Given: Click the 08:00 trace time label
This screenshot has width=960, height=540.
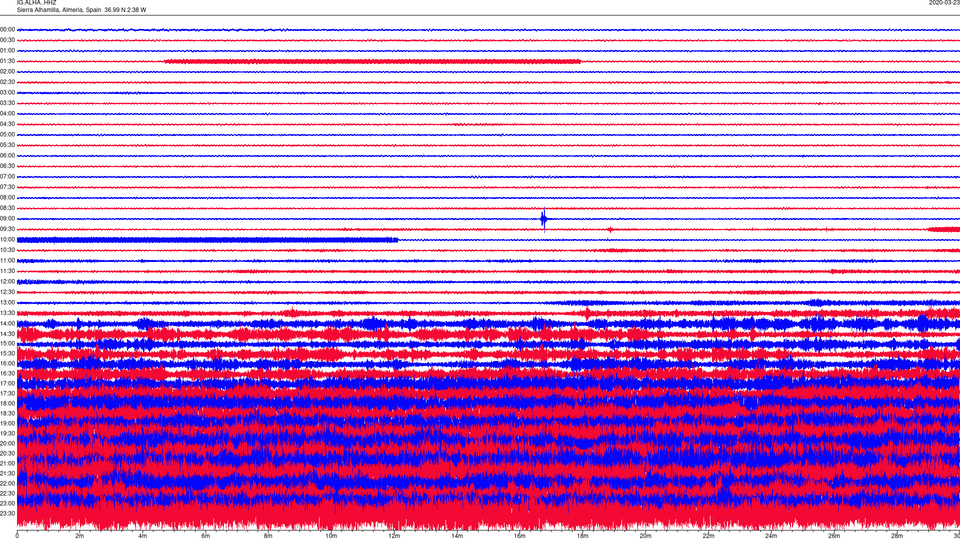Looking at the screenshot, I should point(7,197).
